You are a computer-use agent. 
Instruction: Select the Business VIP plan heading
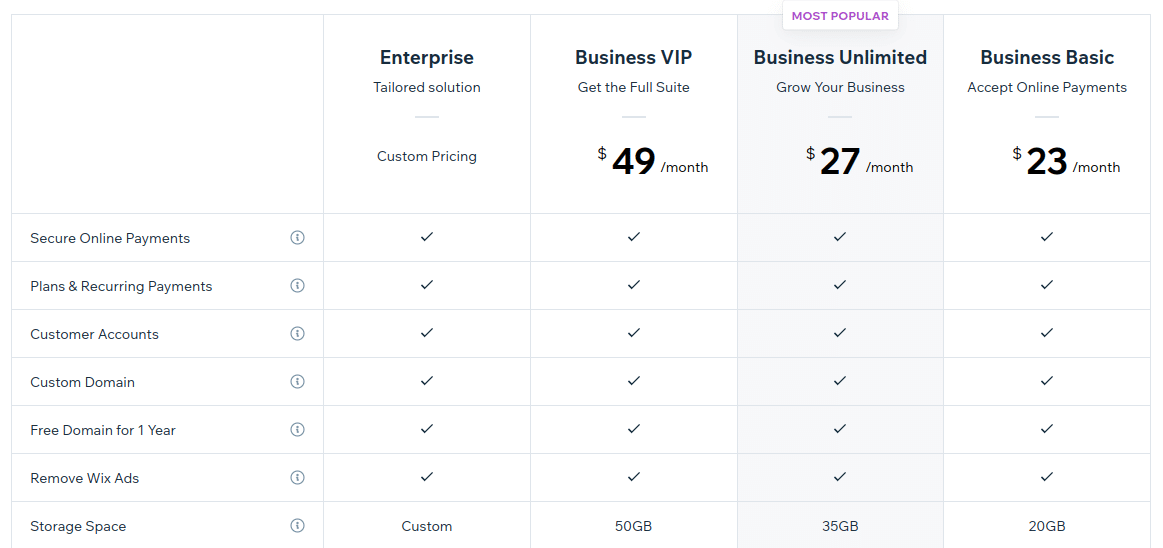(633, 57)
